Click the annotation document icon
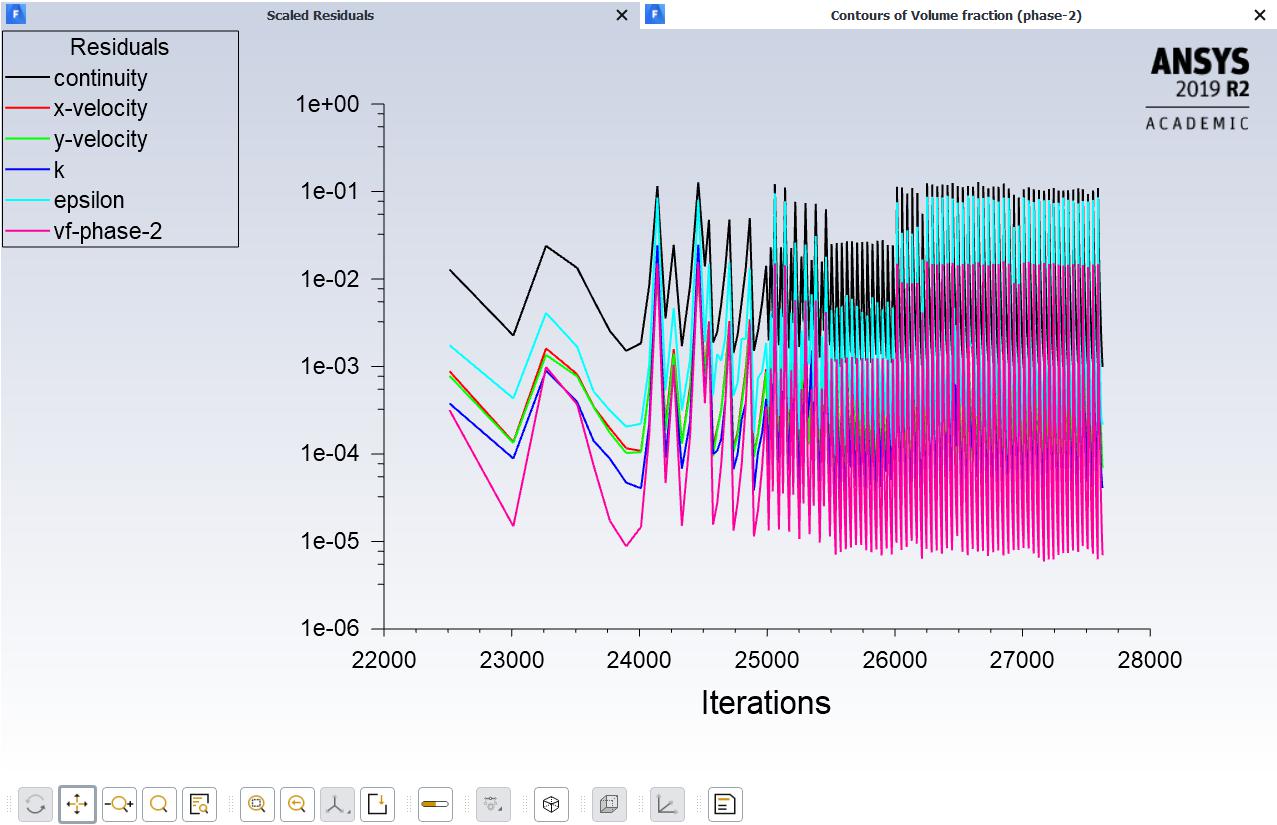Viewport: 1277px width, 825px height. point(724,803)
